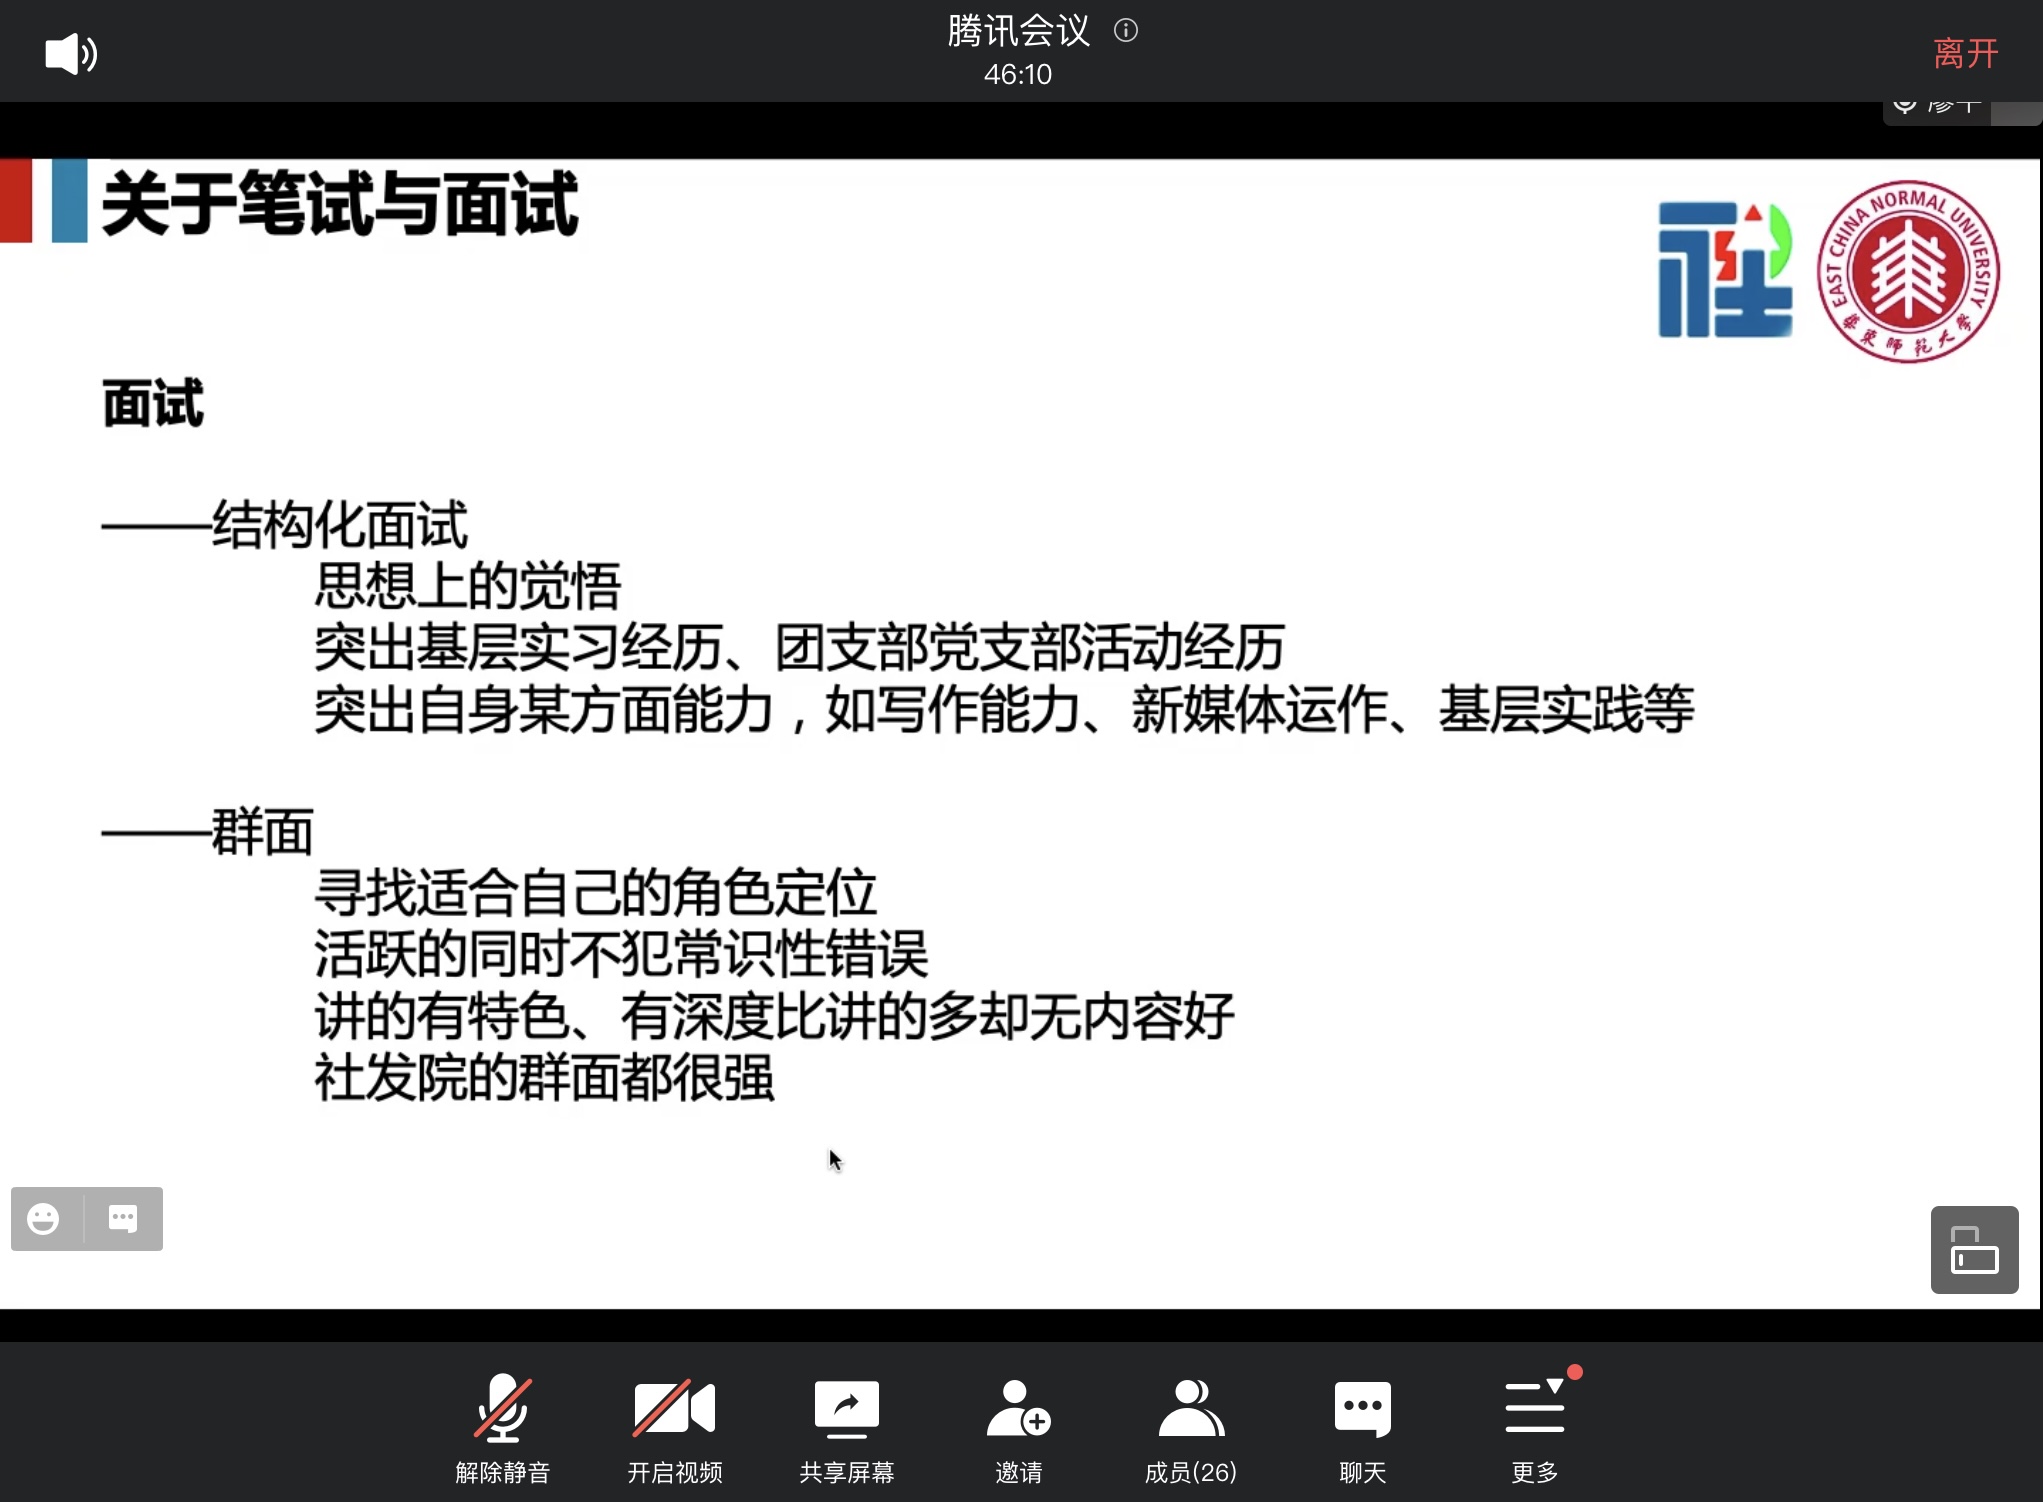The width and height of the screenshot is (2043, 1502).
Task: Click the meeting info icon beside 腾讯会议
Action: 1126,31
